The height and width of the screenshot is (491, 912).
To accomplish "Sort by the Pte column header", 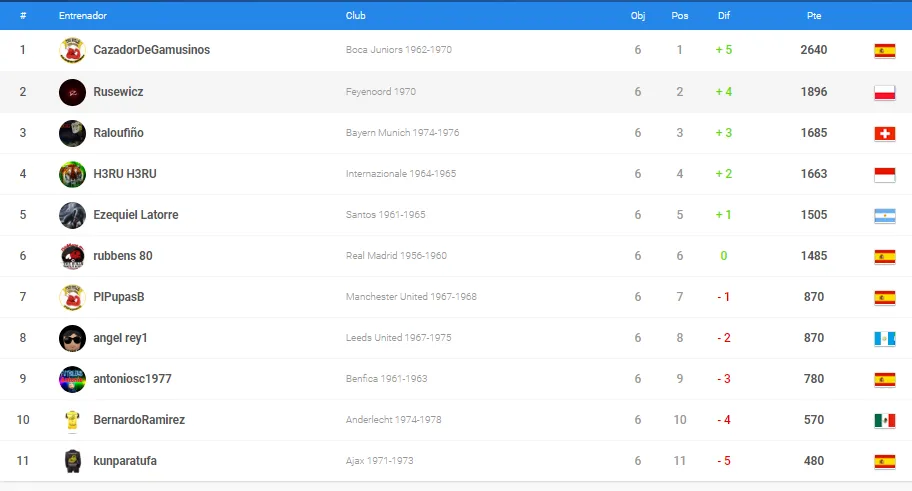I will tap(814, 16).
